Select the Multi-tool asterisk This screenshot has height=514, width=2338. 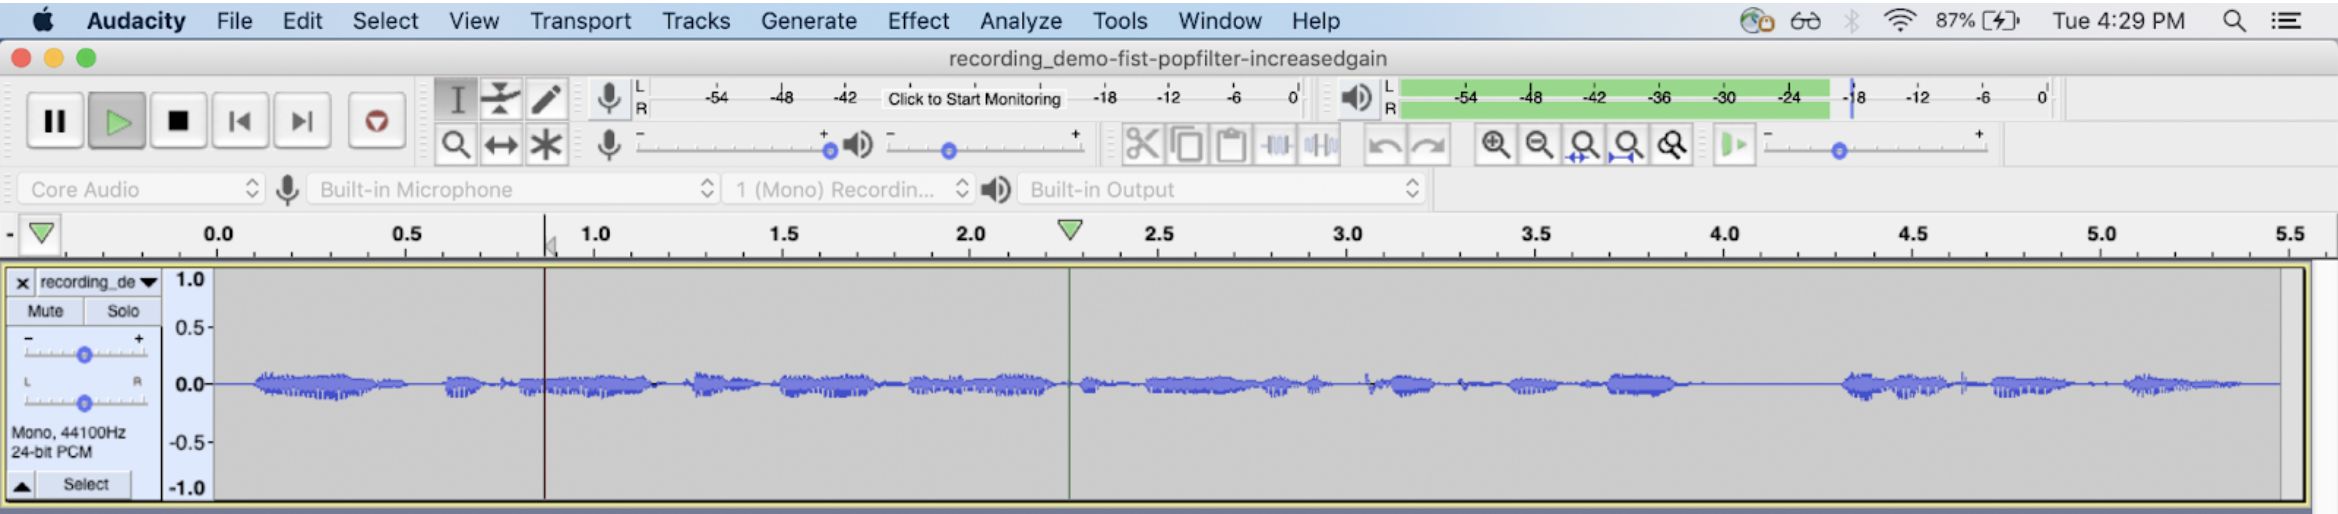click(x=546, y=145)
